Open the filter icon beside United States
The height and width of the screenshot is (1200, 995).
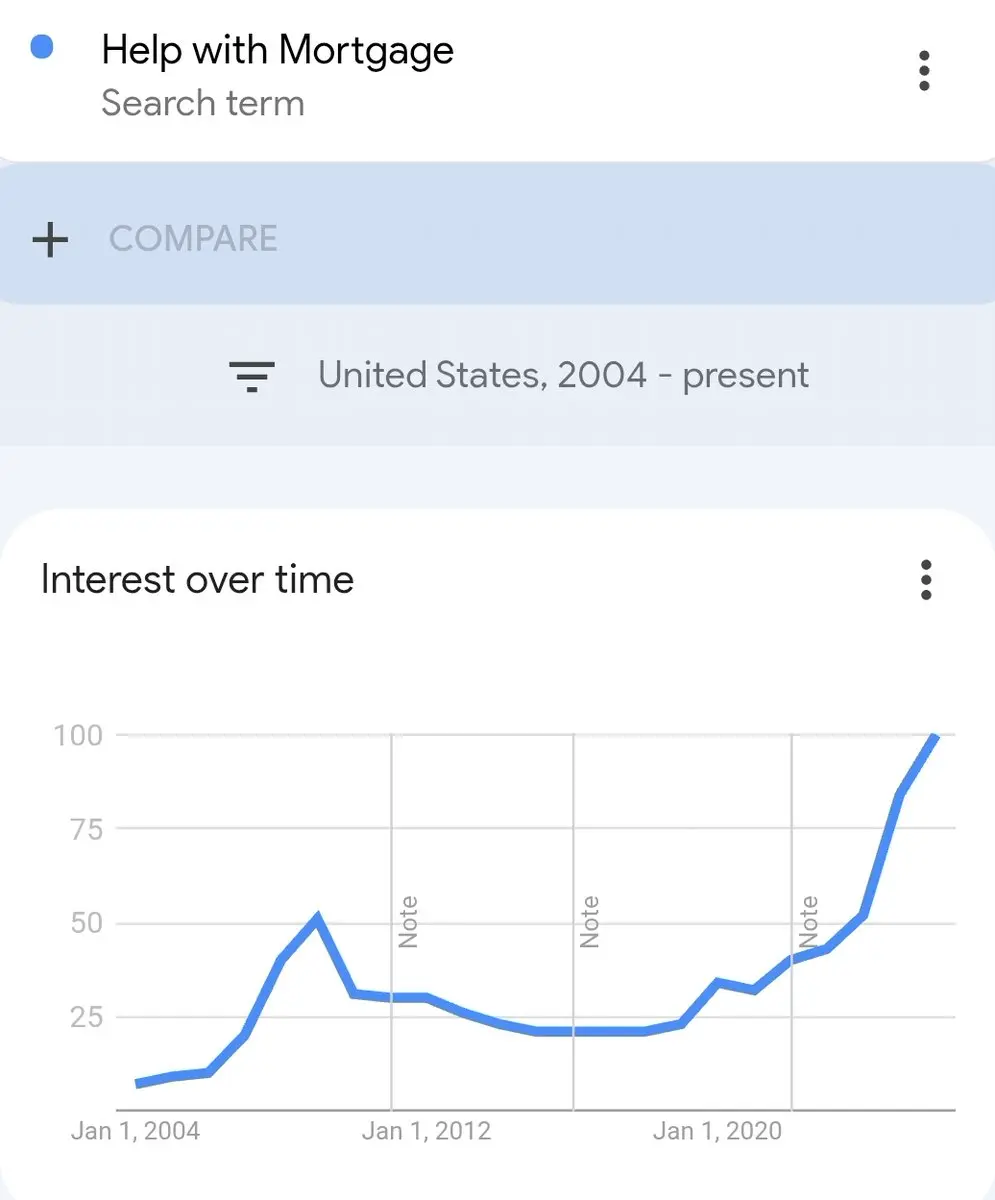[x=252, y=376]
